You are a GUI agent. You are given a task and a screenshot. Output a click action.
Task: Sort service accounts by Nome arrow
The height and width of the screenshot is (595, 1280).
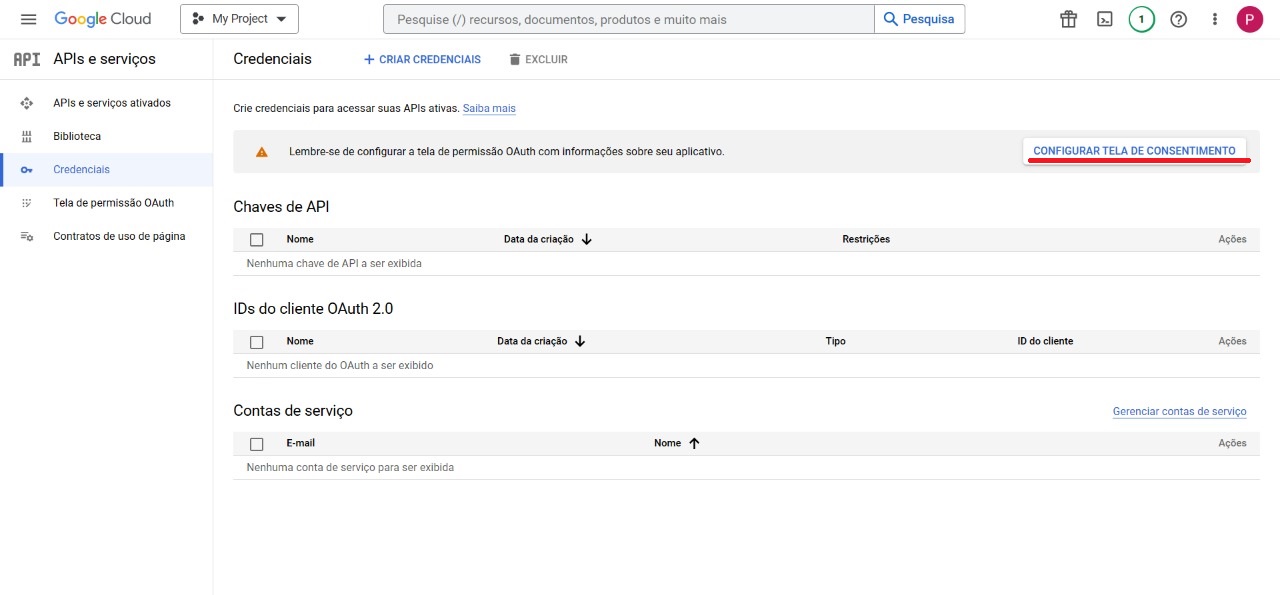[694, 443]
